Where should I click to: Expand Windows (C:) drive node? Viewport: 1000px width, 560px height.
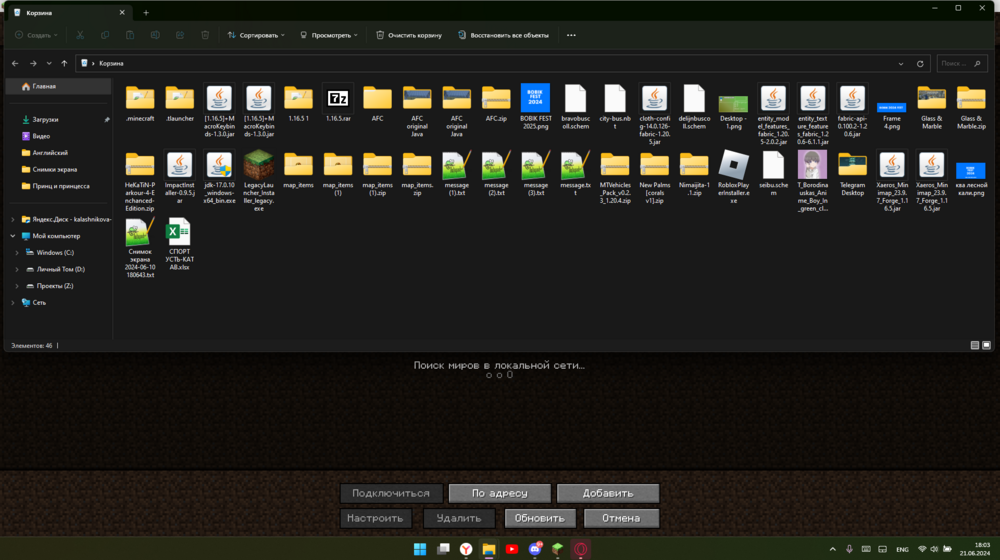(x=17, y=253)
